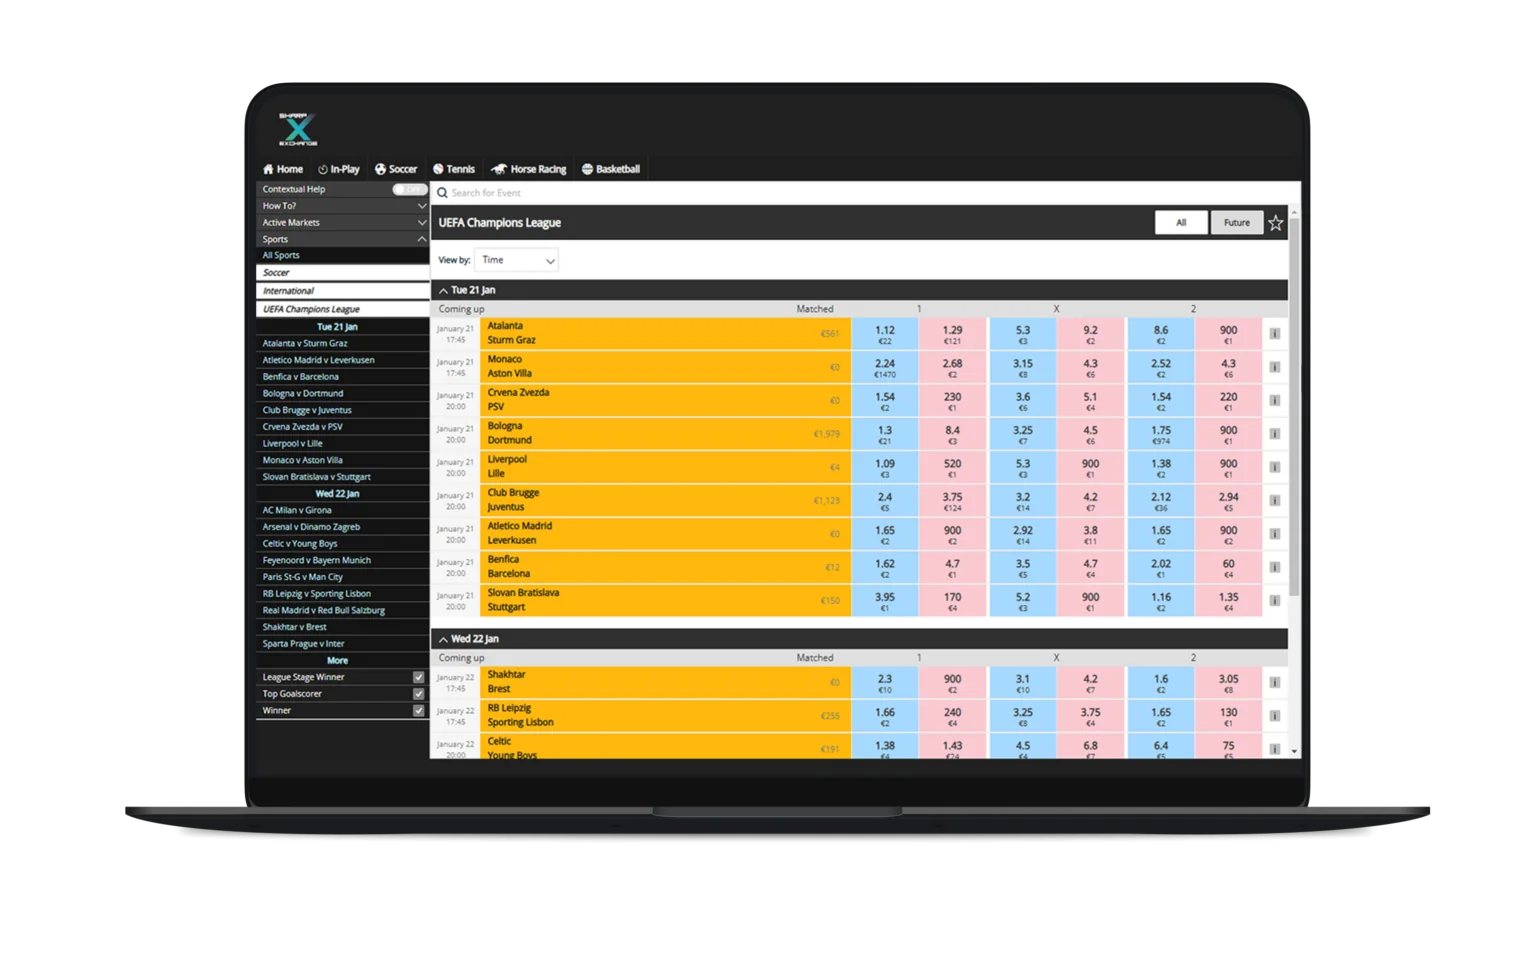The height and width of the screenshot is (963, 1536).
Task: Select Sparta Prague v Inter in sidebar
Action: 342,644
